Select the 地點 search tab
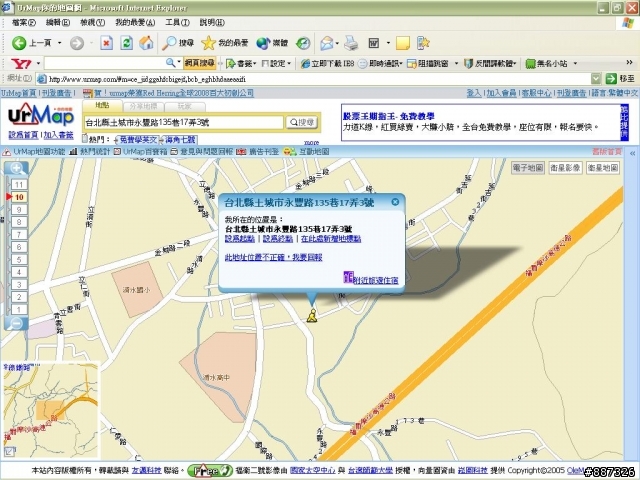640x480 pixels. pyautogui.click(x=102, y=105)
